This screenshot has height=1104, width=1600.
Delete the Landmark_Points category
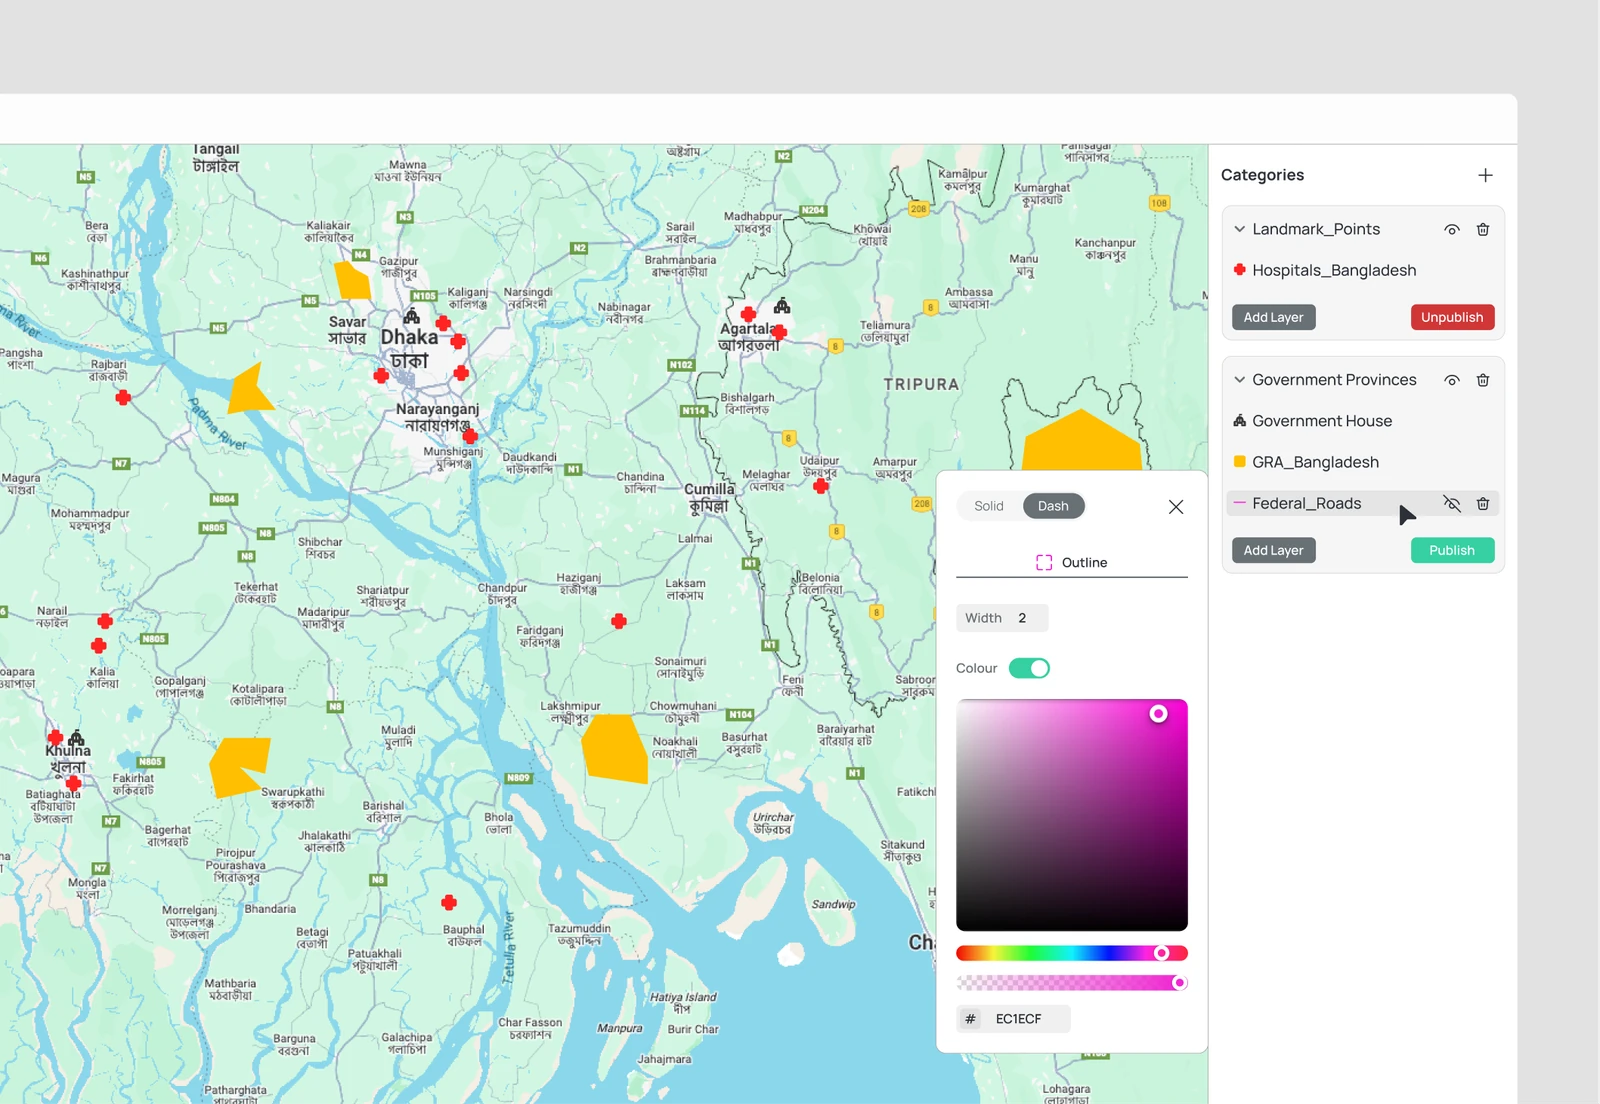(x=1483, y=229)
